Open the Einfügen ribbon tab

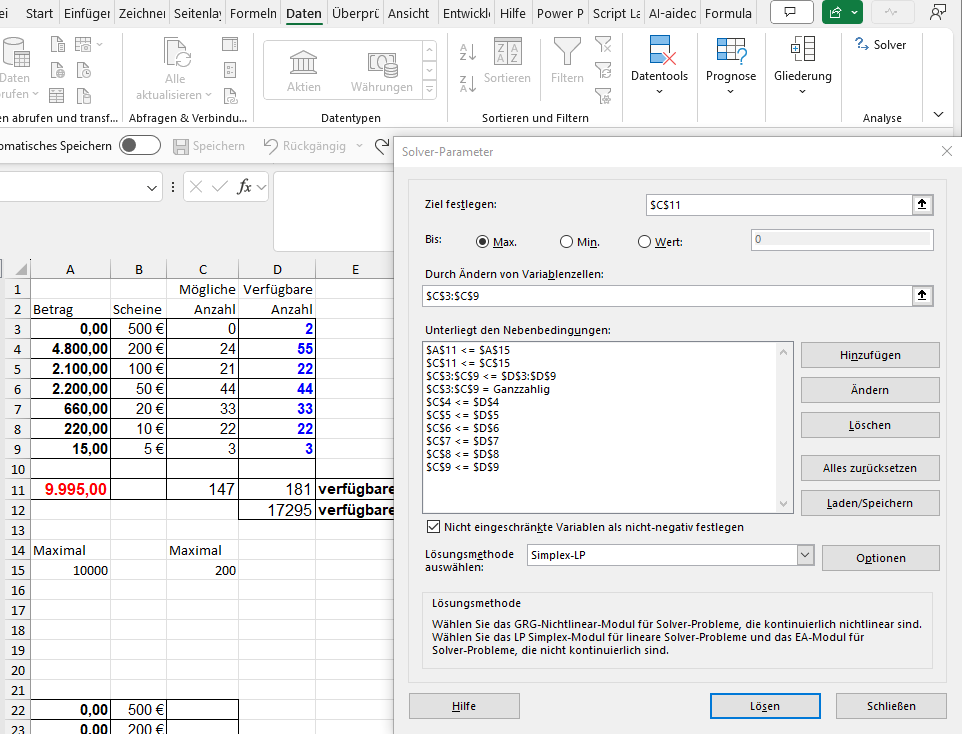[x=87, y=13]
